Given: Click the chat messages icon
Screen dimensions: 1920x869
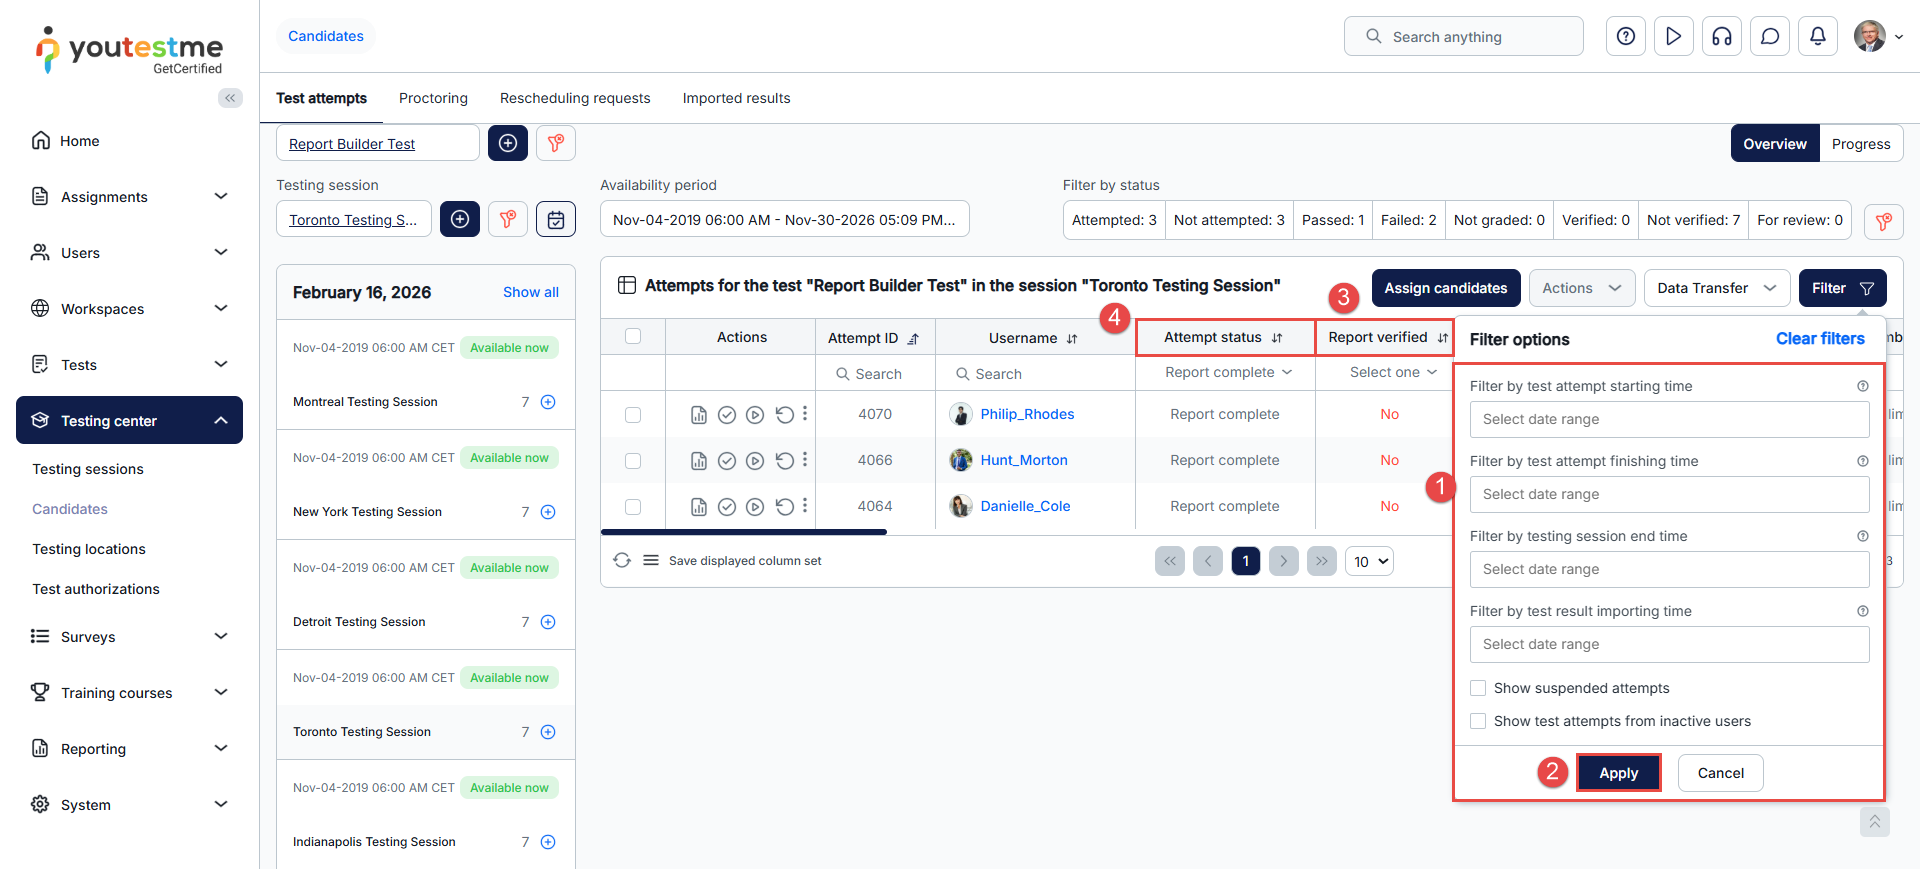Looking at the screenshot, I should click(1769, 37).
